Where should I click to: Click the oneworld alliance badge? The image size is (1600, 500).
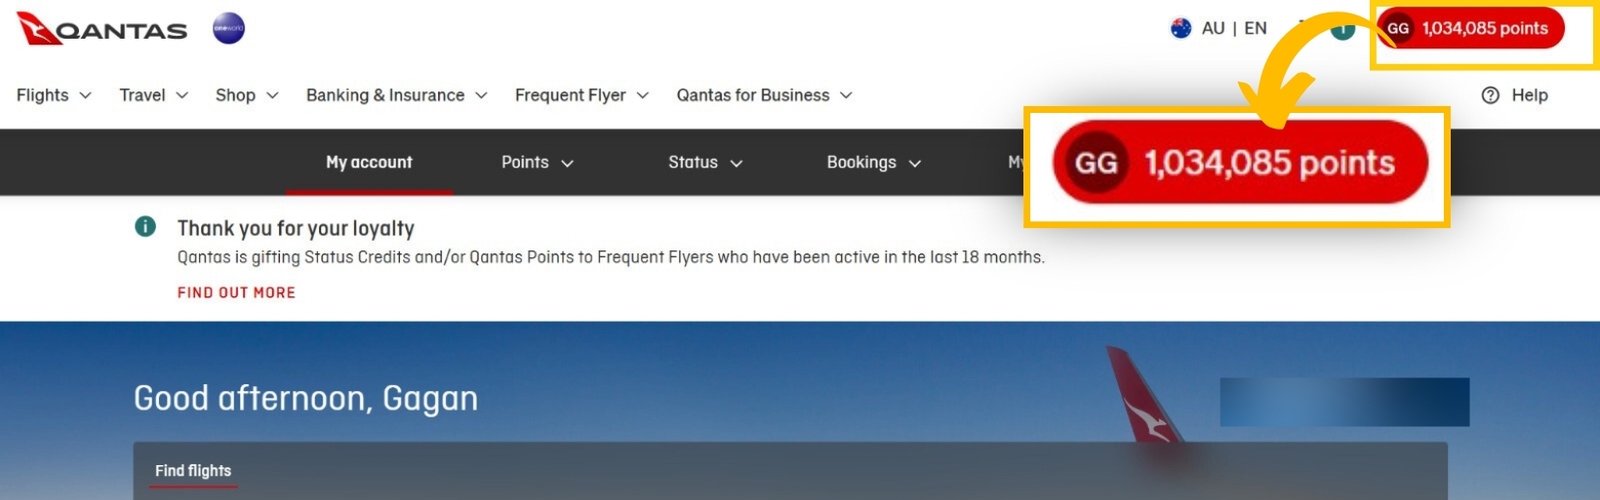(x=229, y=29)
